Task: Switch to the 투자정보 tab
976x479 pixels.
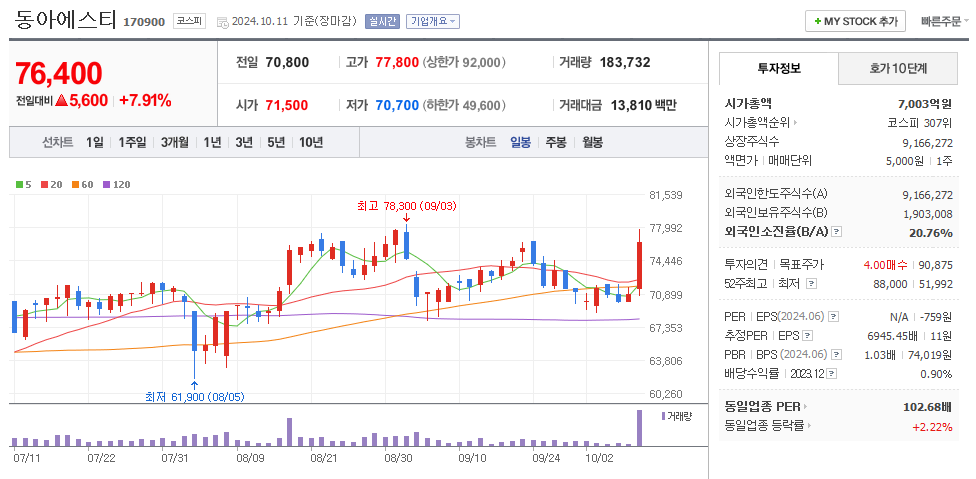Action: [779, 68]
